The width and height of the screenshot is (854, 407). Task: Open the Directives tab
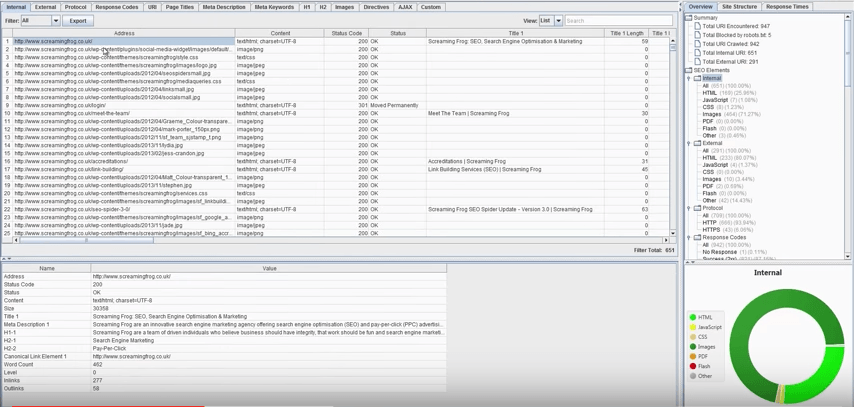coord(376,7)
